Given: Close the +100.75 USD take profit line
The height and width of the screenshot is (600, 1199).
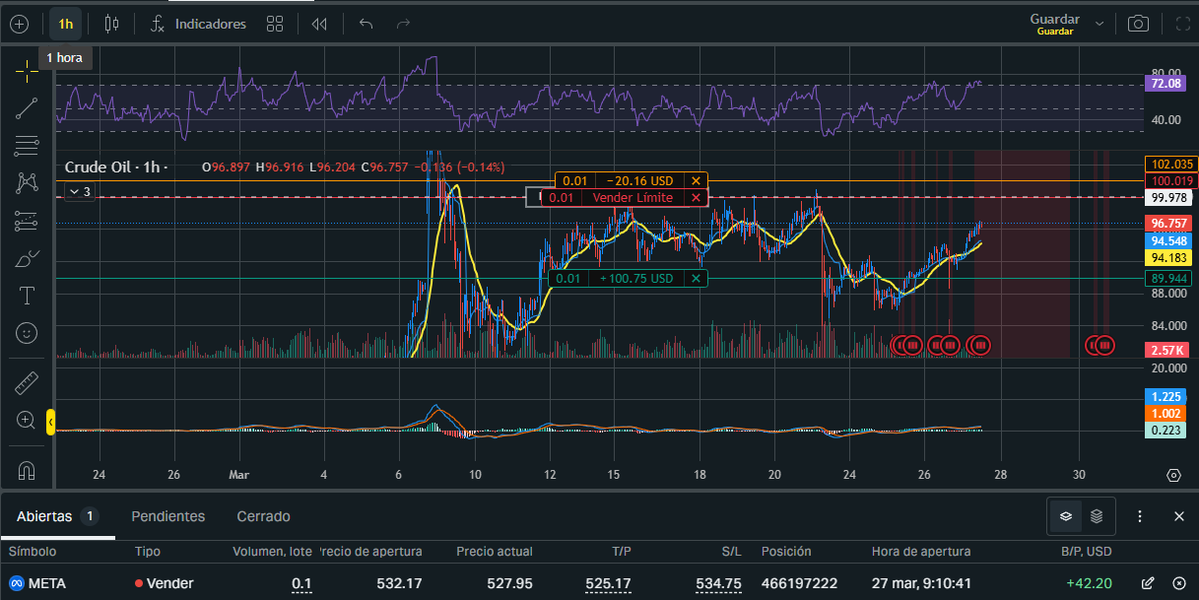Looking at the screenshot, I should pyautogui.click(x=696, y=278).
